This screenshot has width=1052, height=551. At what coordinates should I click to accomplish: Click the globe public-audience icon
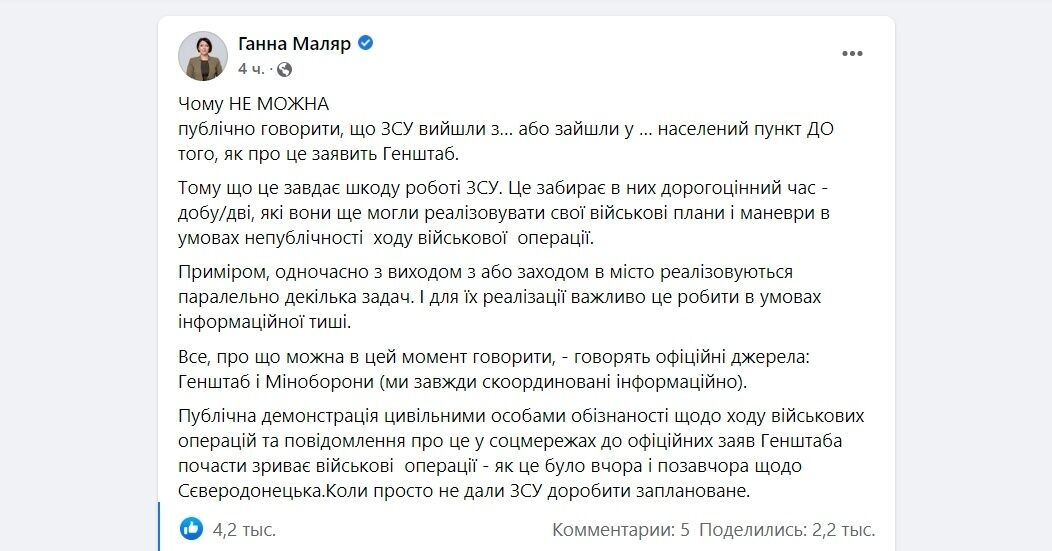[x=285, y=69]
